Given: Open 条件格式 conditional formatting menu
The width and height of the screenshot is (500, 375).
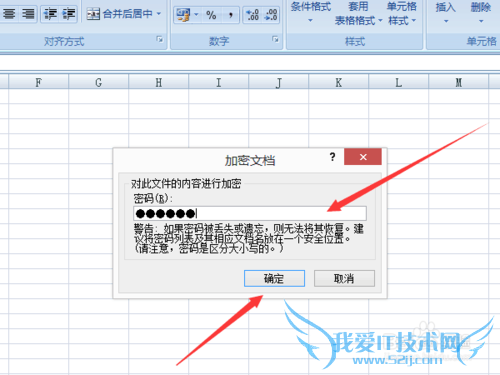Looking at the screenshot, I should [311, 13].
